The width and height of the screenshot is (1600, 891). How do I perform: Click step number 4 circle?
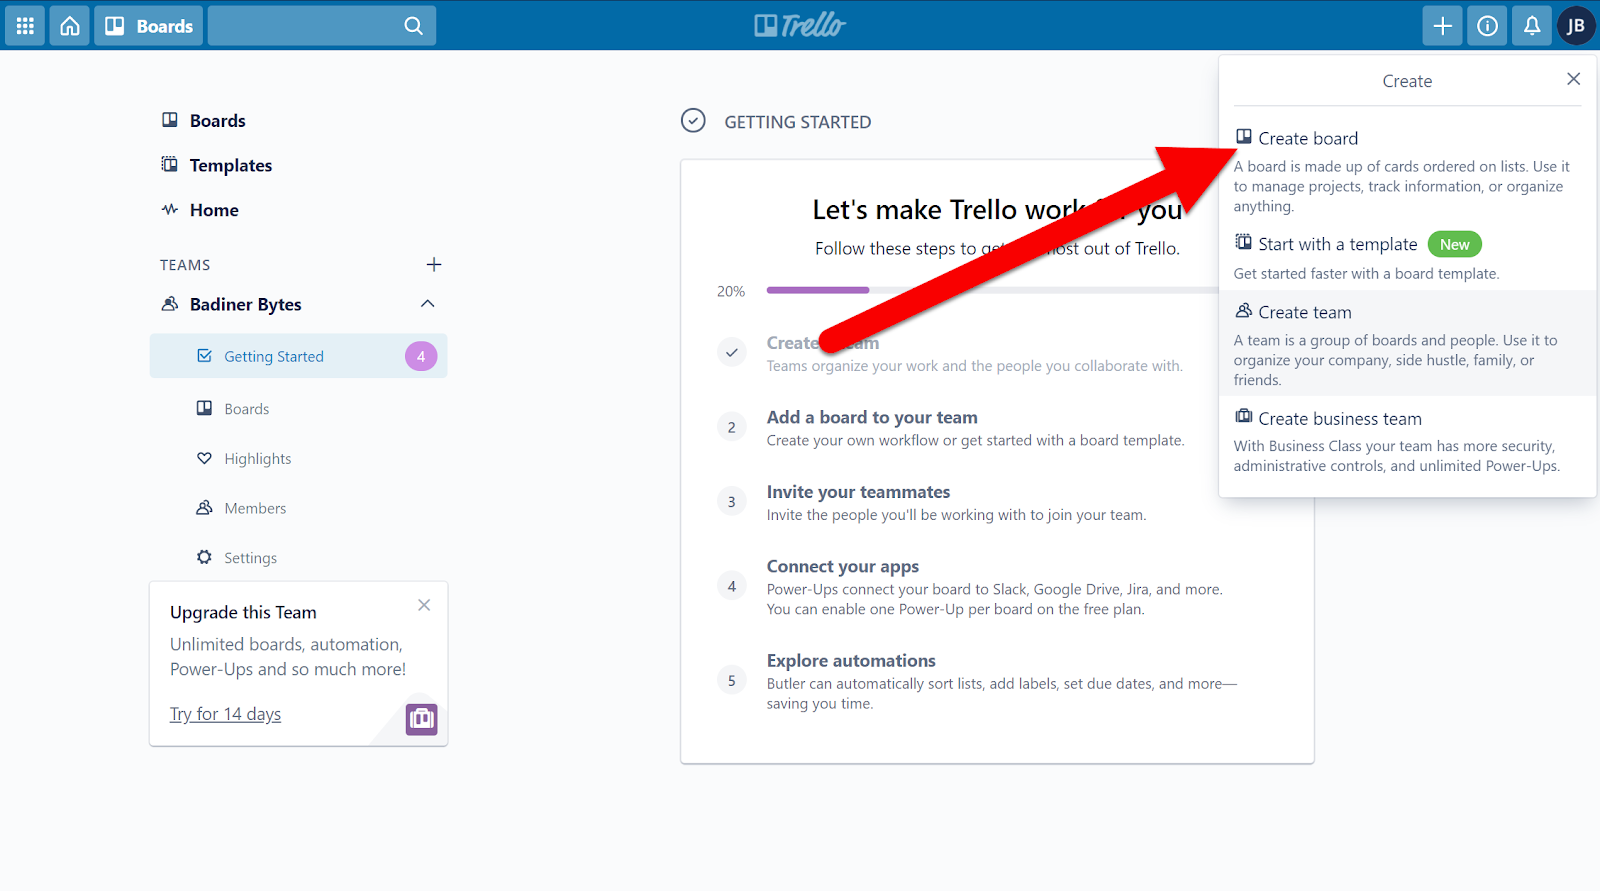click(x=732, y=586)
